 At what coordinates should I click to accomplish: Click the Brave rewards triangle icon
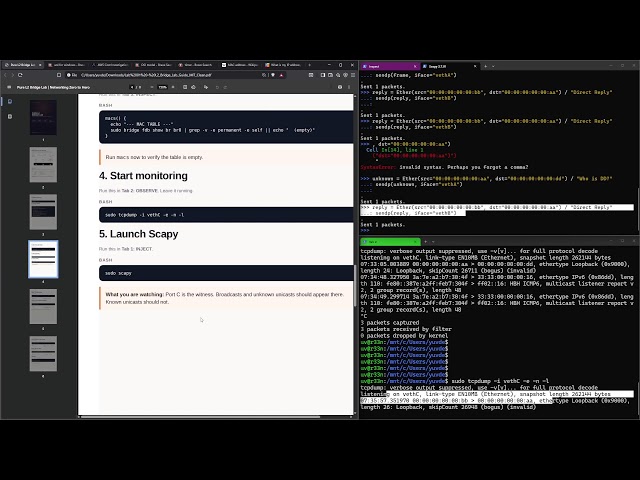click(281, 75)
